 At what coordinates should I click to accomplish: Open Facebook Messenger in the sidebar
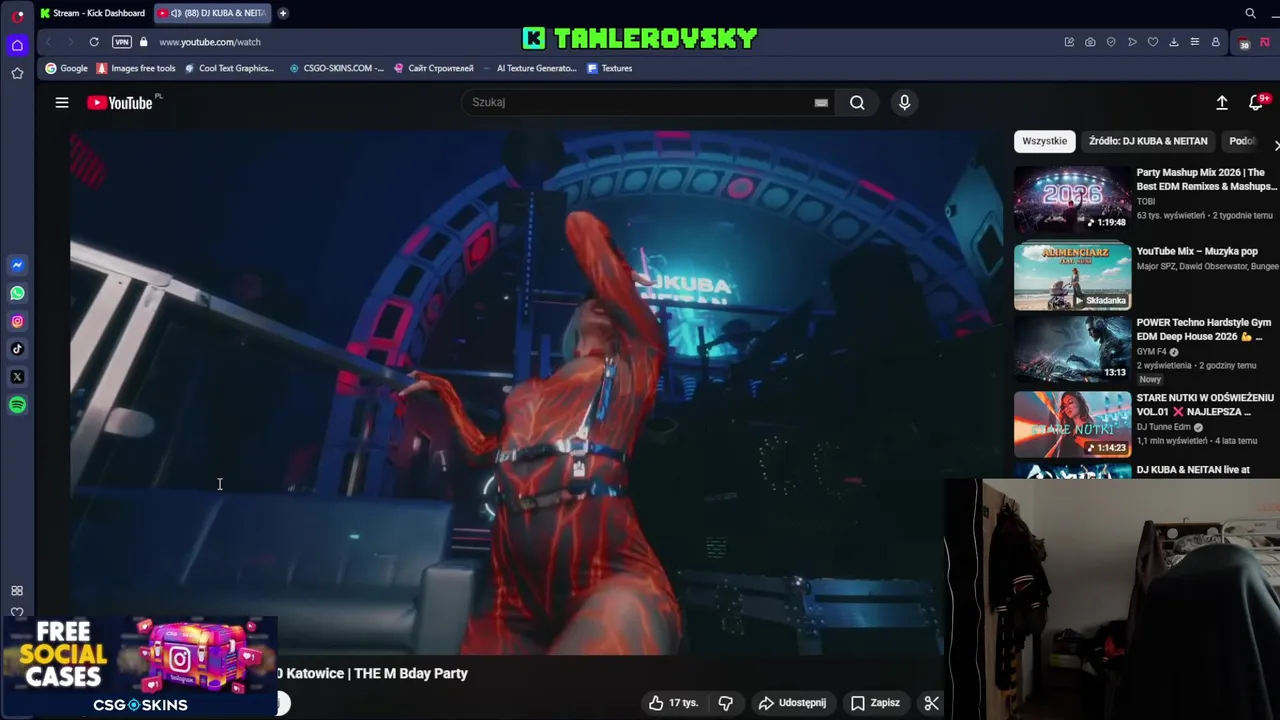point(17,265)
